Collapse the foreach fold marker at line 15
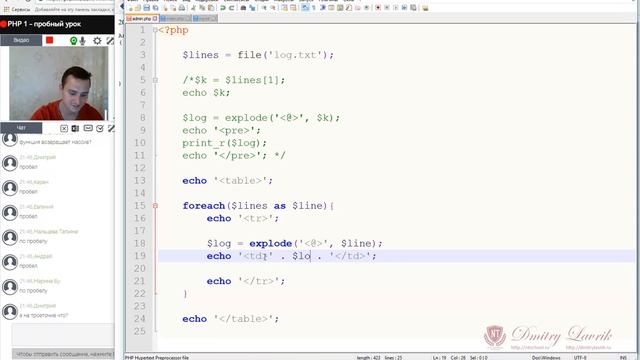This screenshot has width=640, height=360. pos(155,206)
